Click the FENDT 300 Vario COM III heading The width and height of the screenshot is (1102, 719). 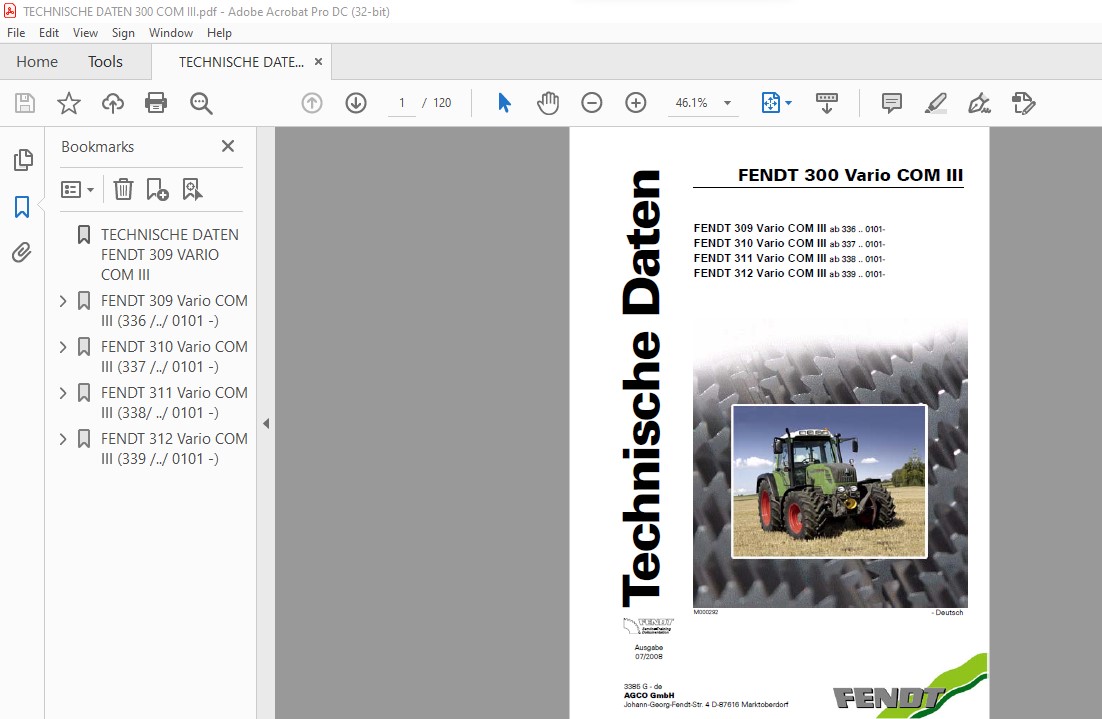pyautogui.click(x=850, y=175)
